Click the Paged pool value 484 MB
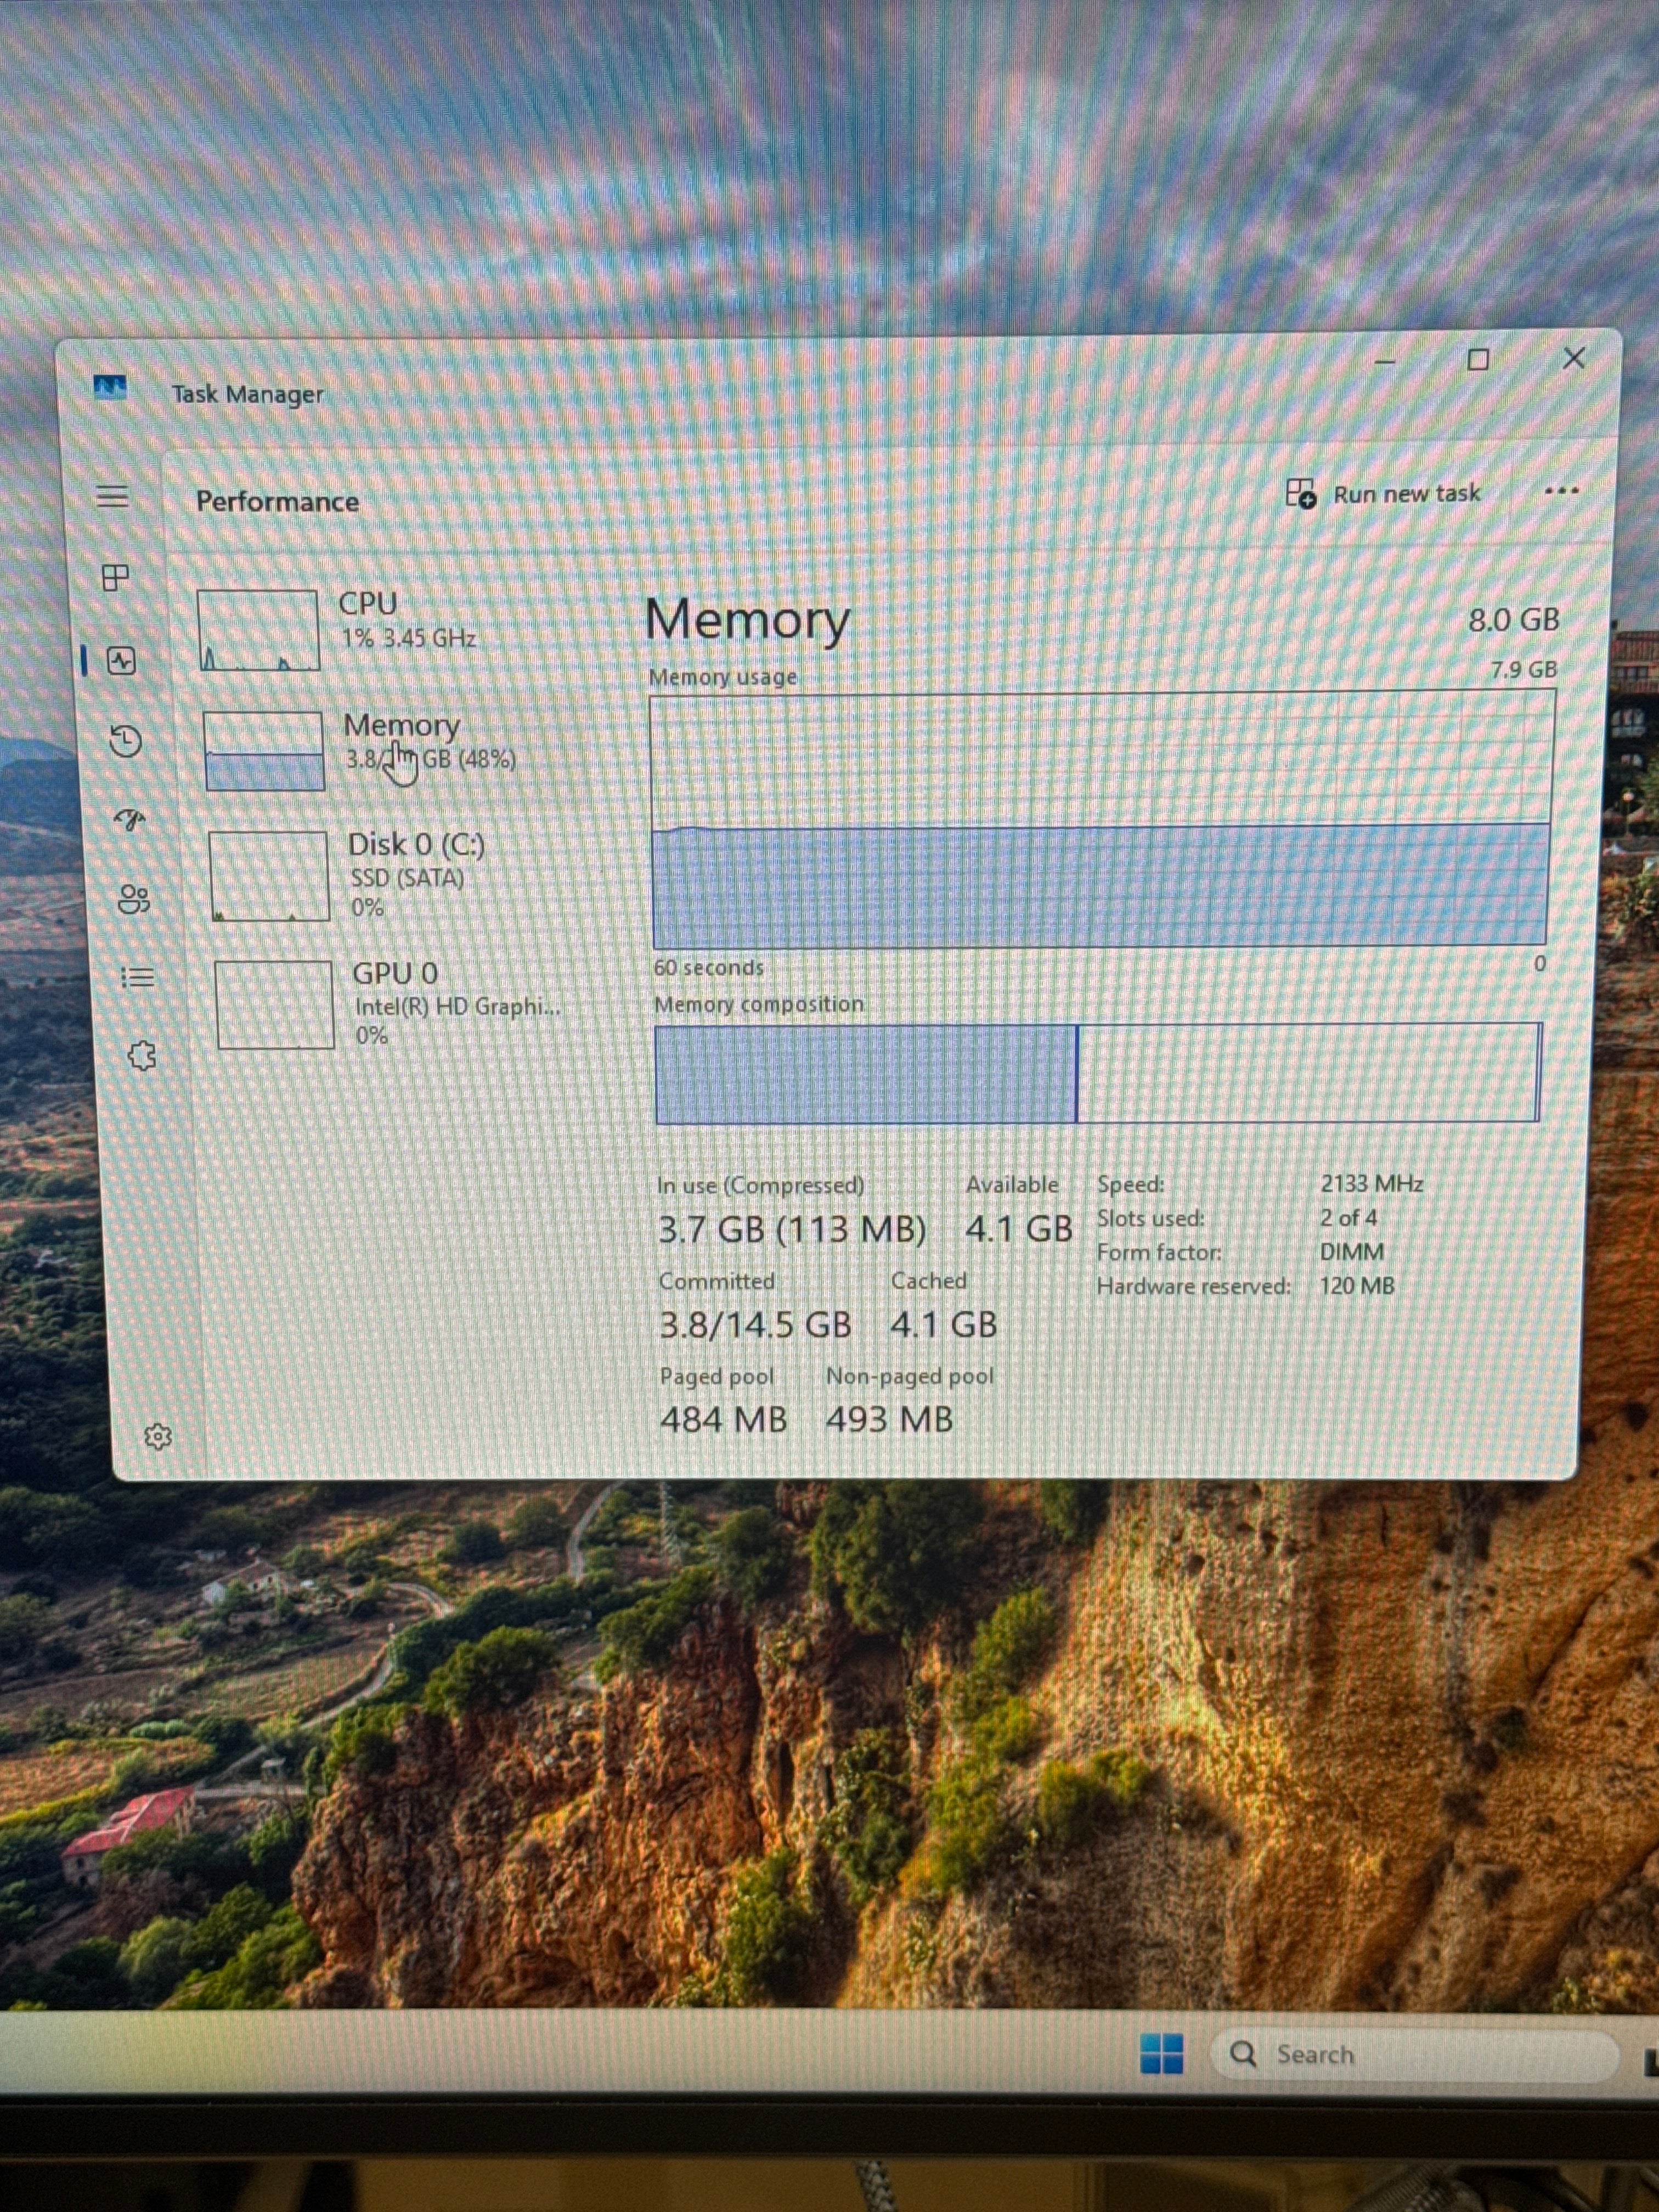This screenshot has height=2212, width=1659. pyautogui.click(x=723, y=1420)
